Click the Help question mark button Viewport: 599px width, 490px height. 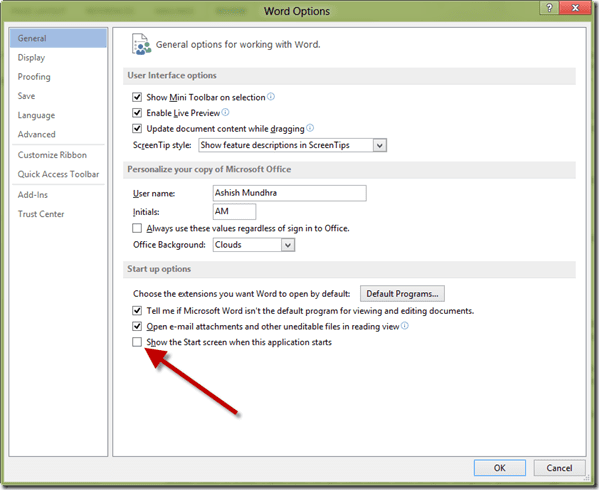coord(549,8)
